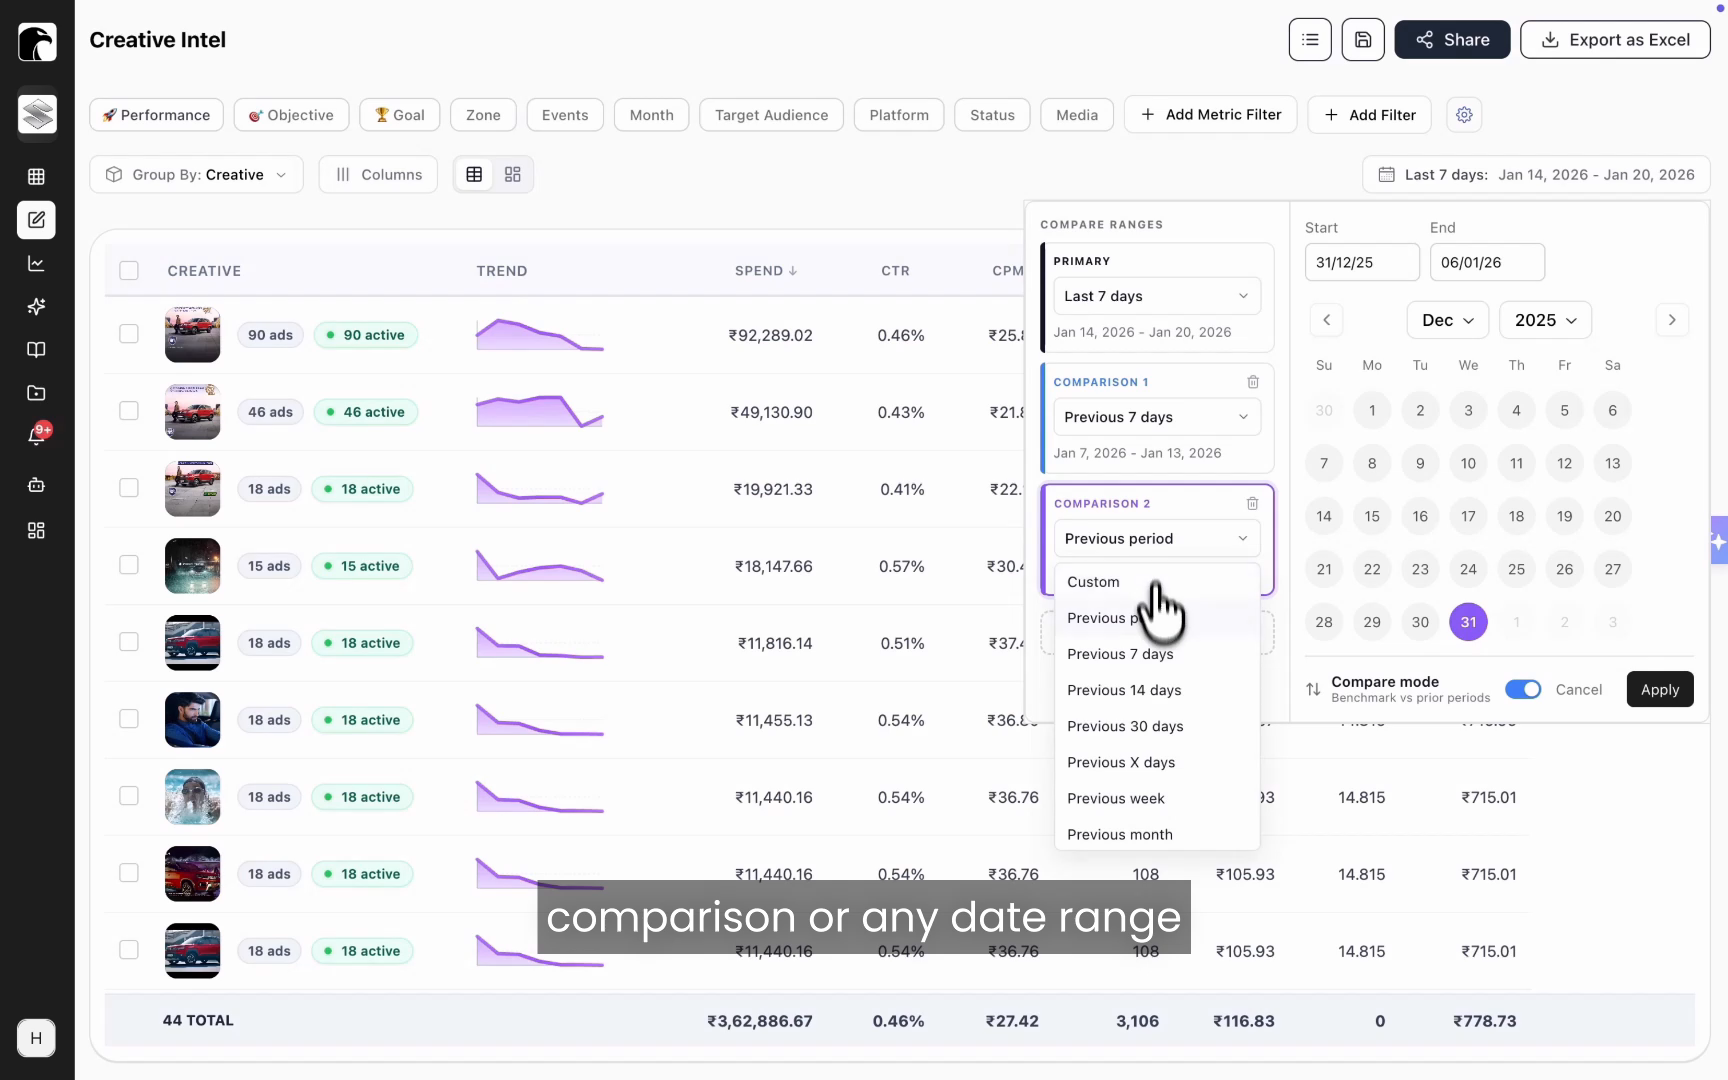Switch to grid card view icon
Image resolution: width=1728 pixels, height=1080 pixels.
pyautogui.click(x=513, y=174)
